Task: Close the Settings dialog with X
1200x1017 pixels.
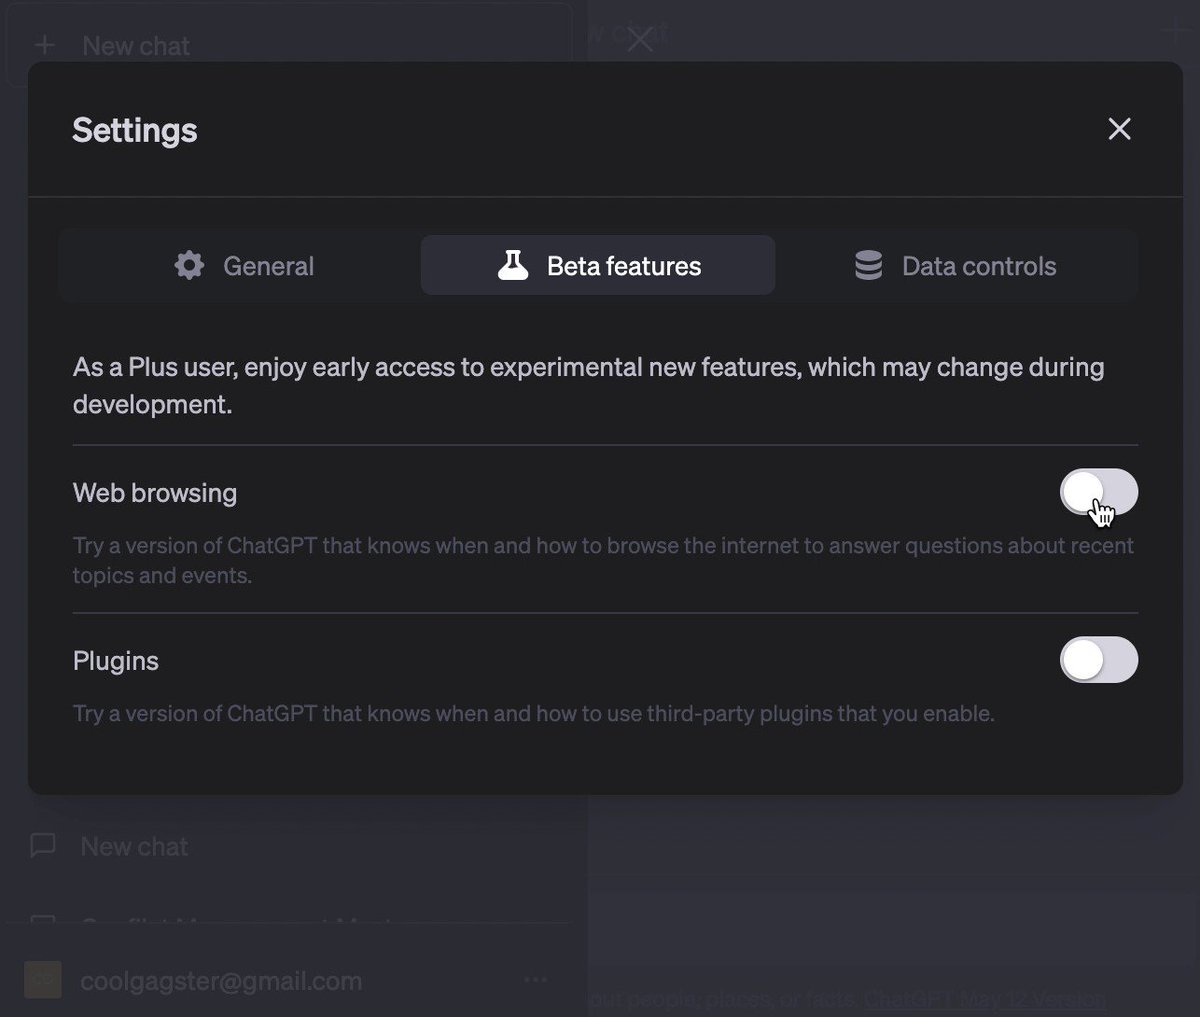Action: point(1119,129)
